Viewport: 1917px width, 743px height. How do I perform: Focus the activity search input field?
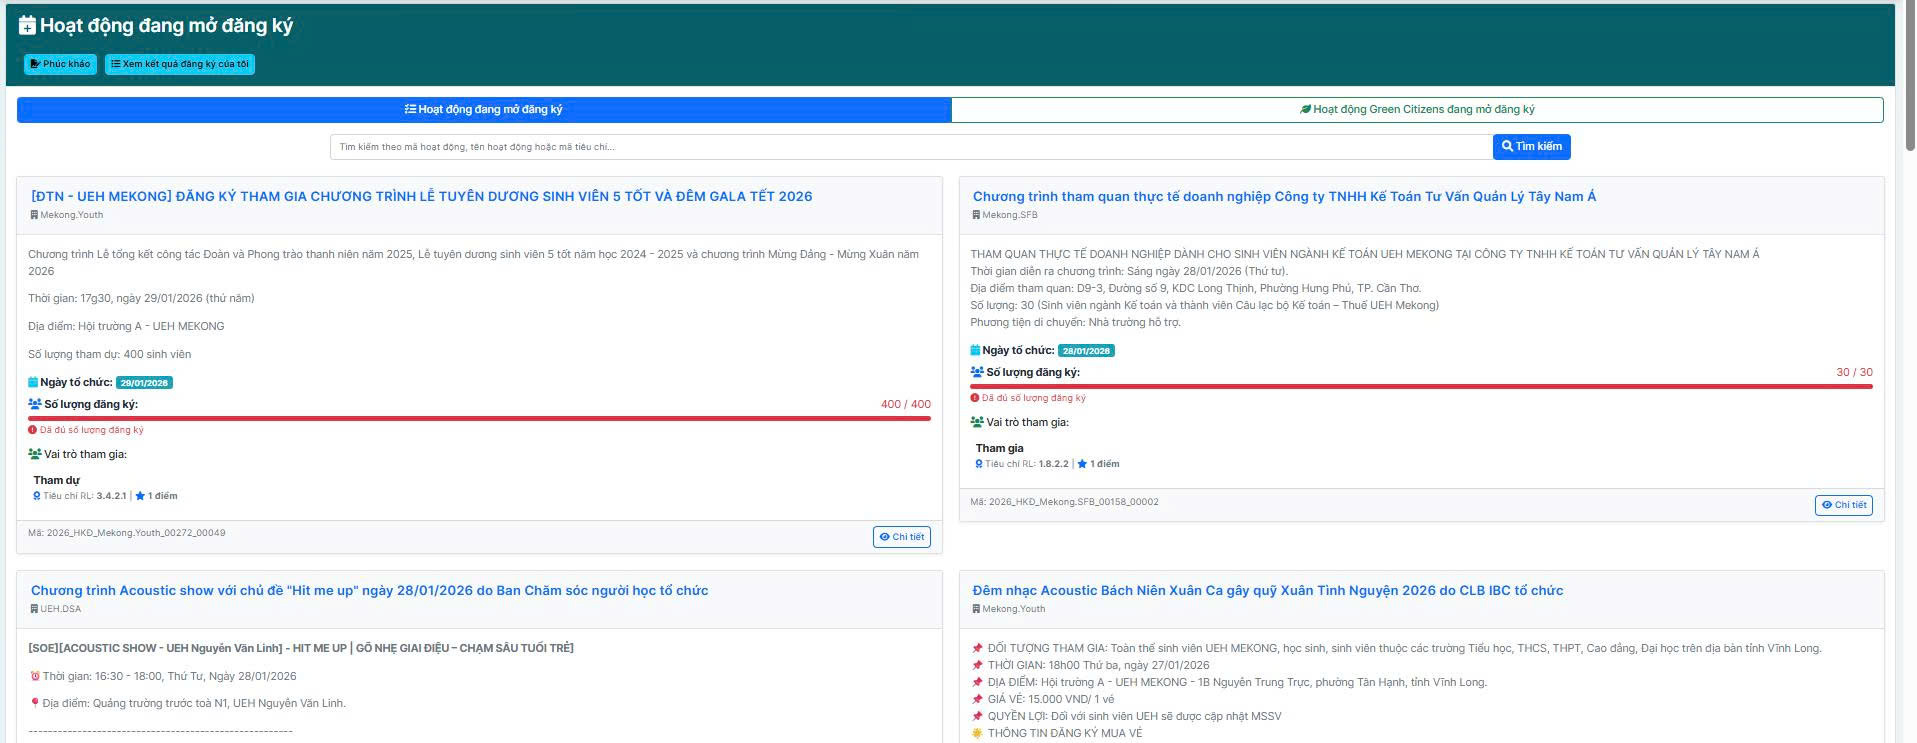pyautogui.click(x=910, y=147)
